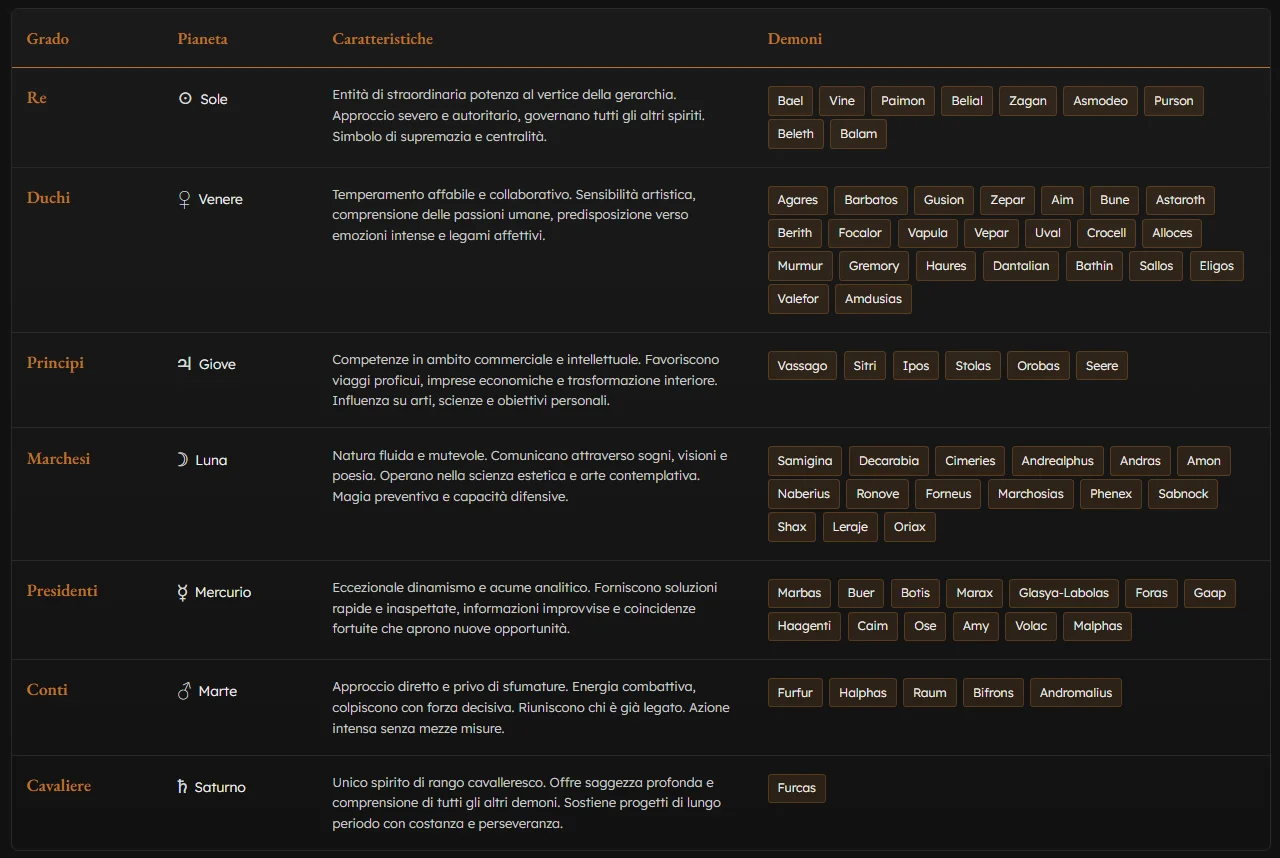The width and height of the screenshot is (1280, 858).
Task: Click the Luna crescent symbol
Action: pyautogui.click(x=182, y=460)
